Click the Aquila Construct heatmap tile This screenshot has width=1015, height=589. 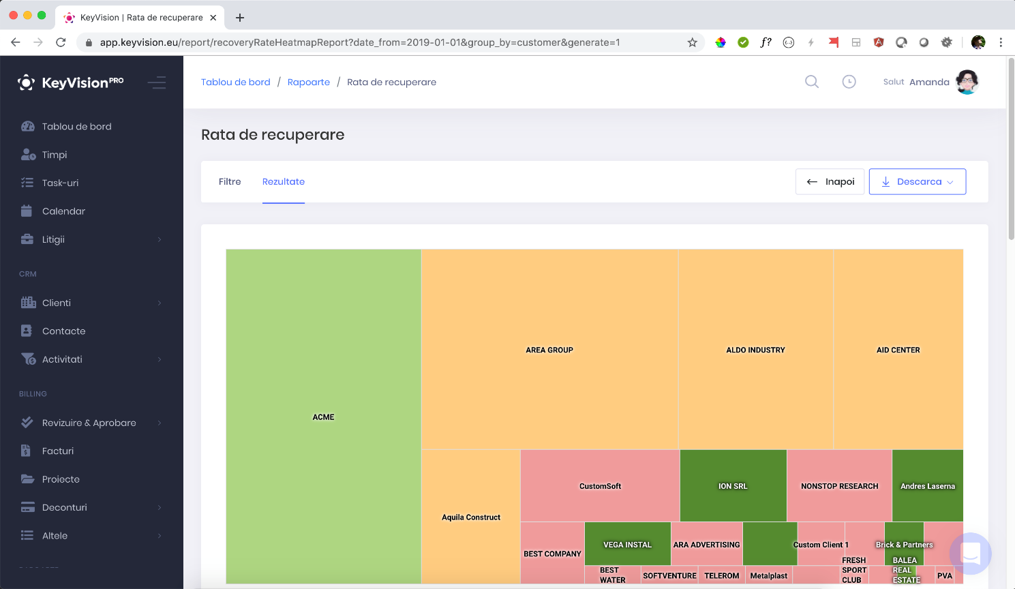click(471, 517)
